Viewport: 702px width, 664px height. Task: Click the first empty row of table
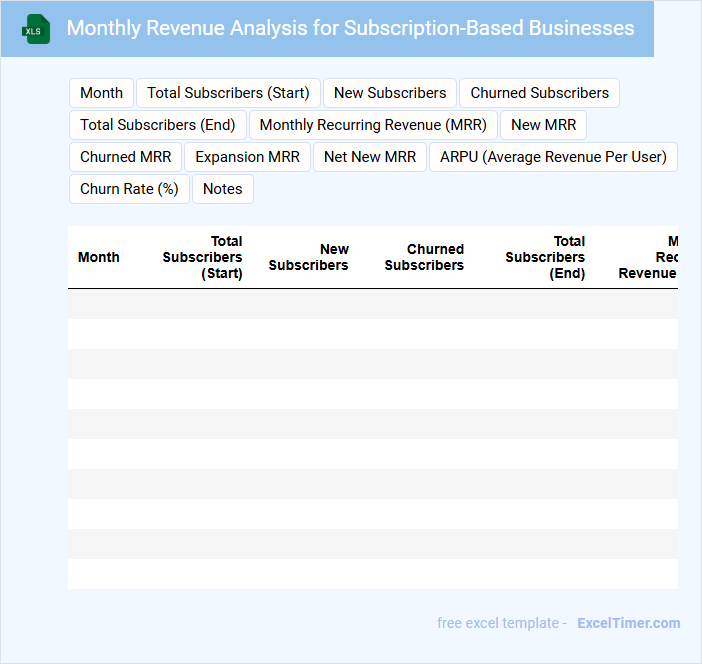tap(372, 304)
